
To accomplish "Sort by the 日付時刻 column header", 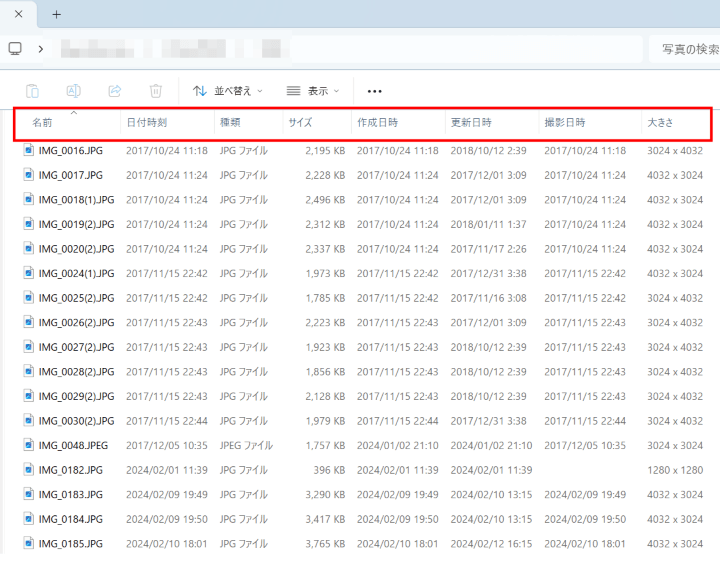I will (146, 123).
